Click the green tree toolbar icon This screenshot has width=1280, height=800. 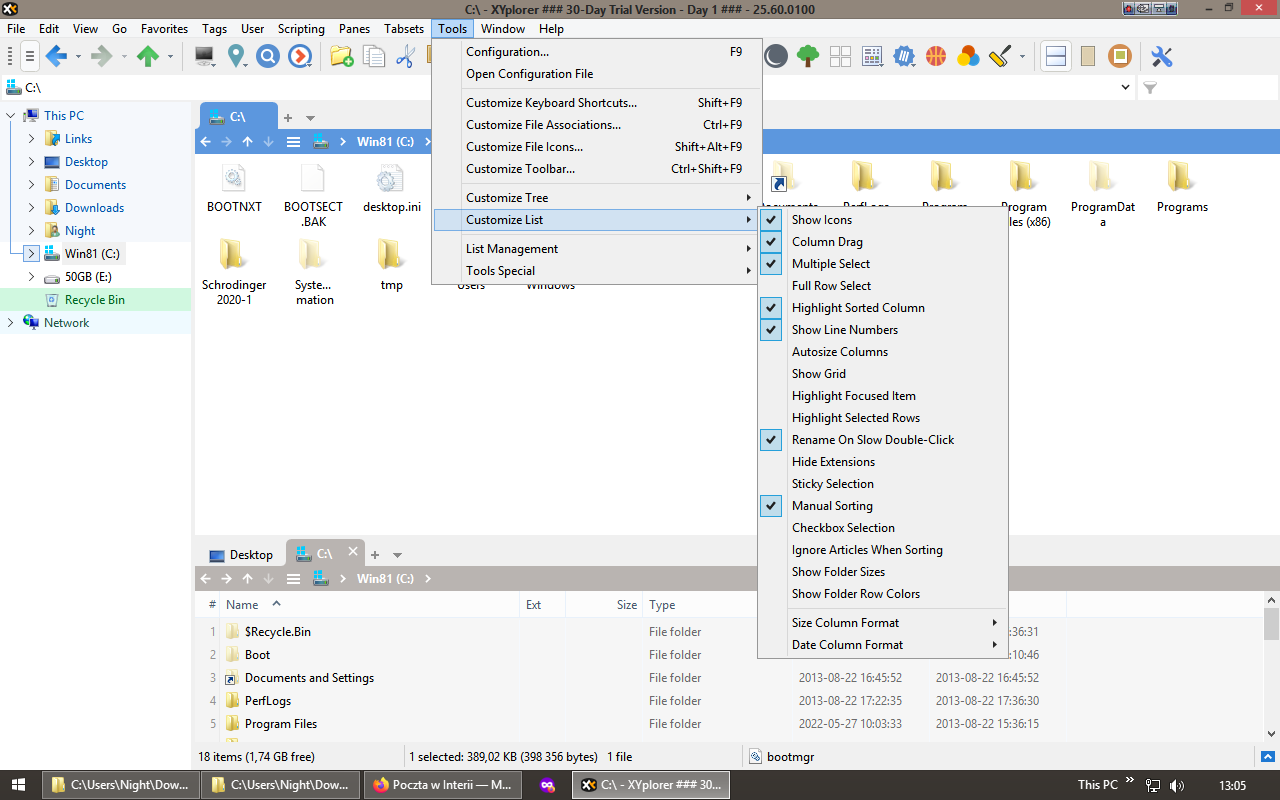point(807,56)
